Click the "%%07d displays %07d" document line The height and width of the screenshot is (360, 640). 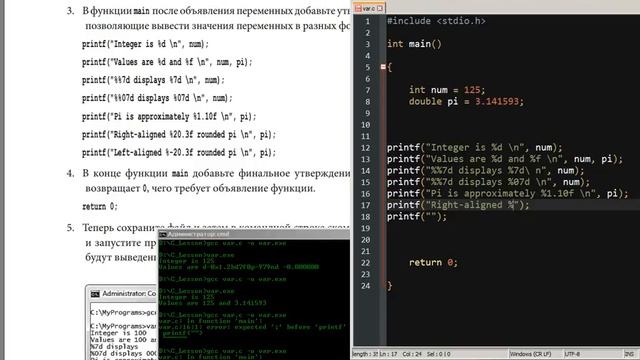pyautogui.click(x=157, y=98)
